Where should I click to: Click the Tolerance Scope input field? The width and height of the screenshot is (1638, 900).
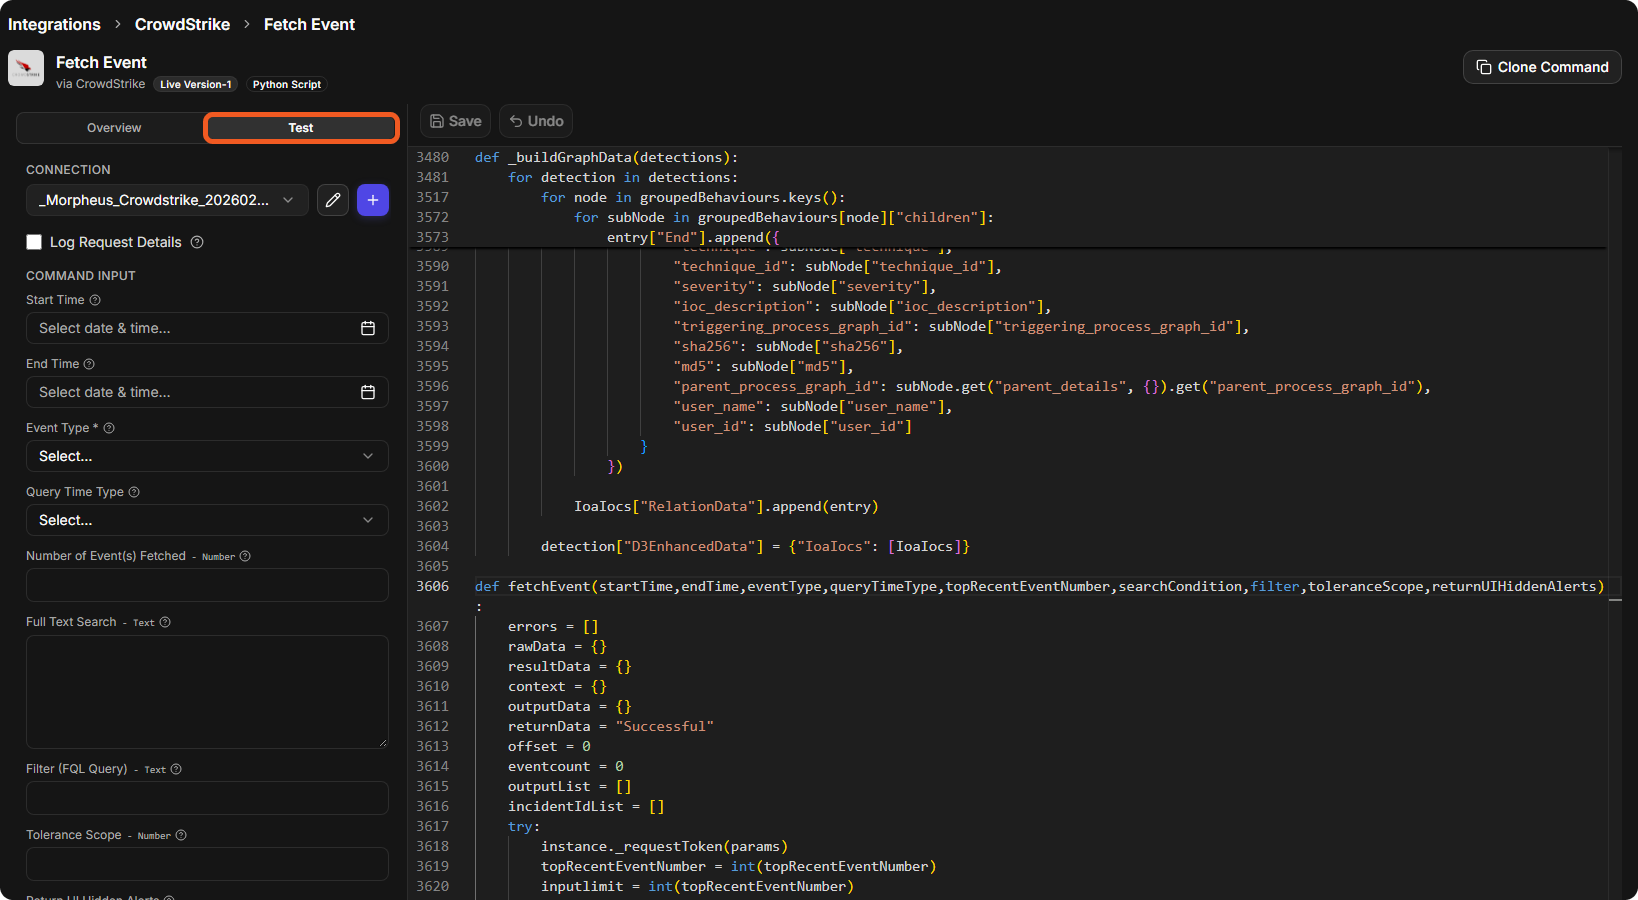(207, 864)
